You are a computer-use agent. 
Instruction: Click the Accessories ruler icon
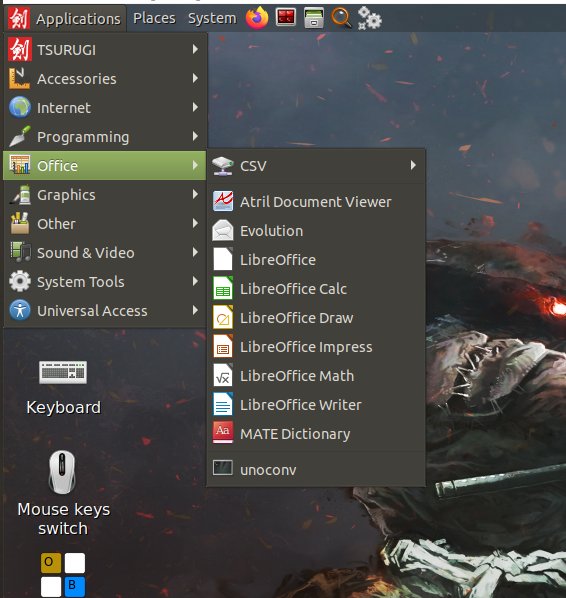point(19,78)
